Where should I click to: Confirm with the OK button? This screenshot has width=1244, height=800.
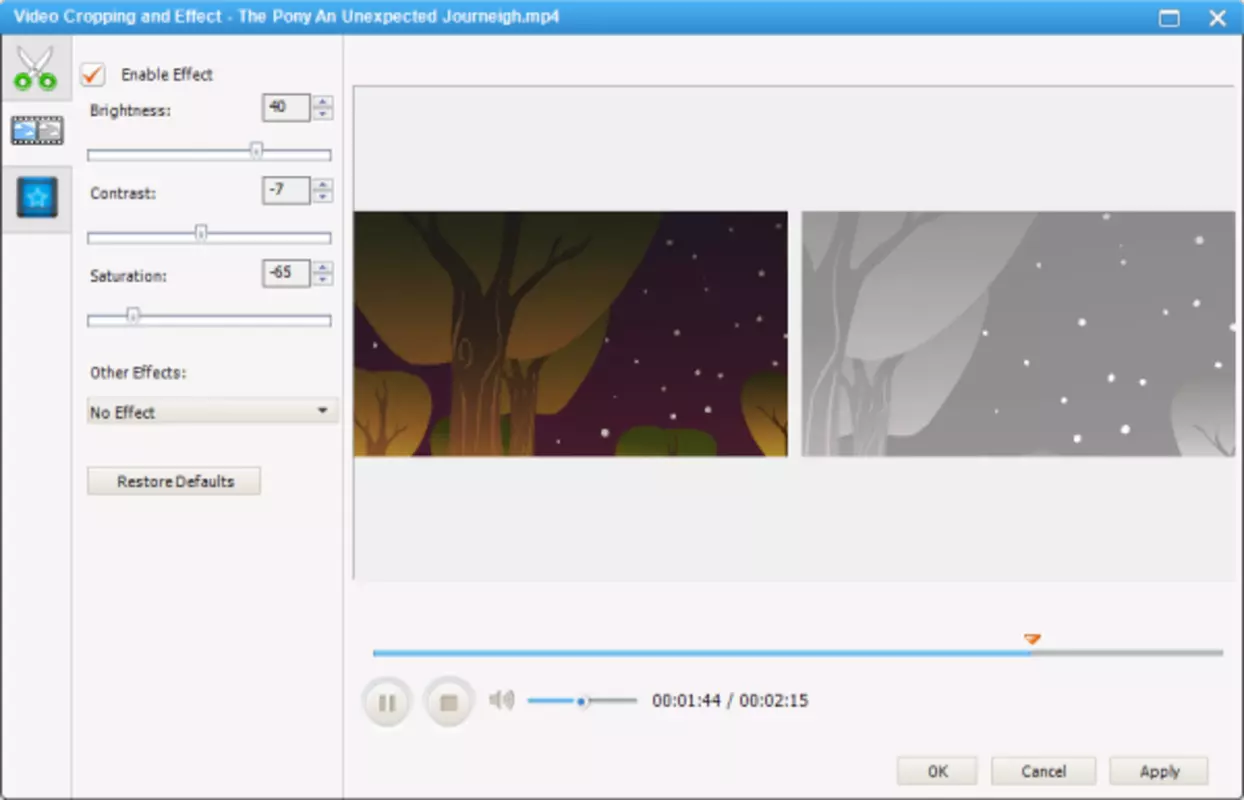pos(937,771)
